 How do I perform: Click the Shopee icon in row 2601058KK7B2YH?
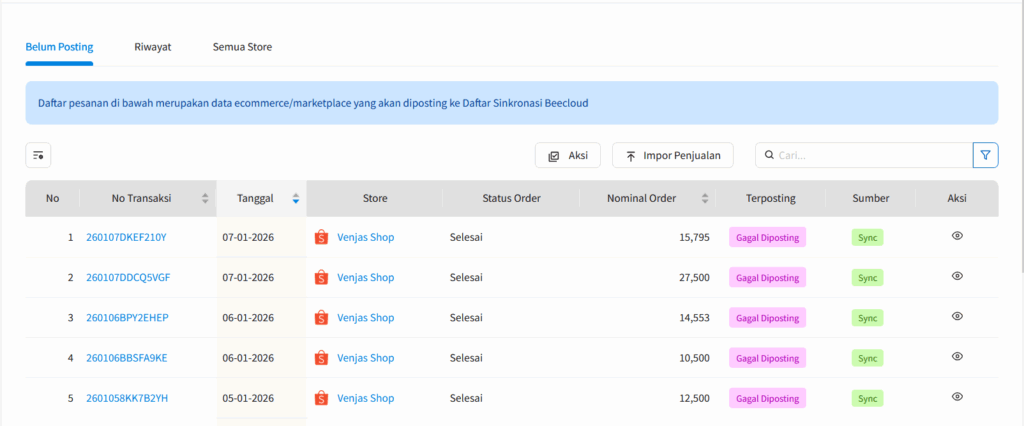point(321,398)
